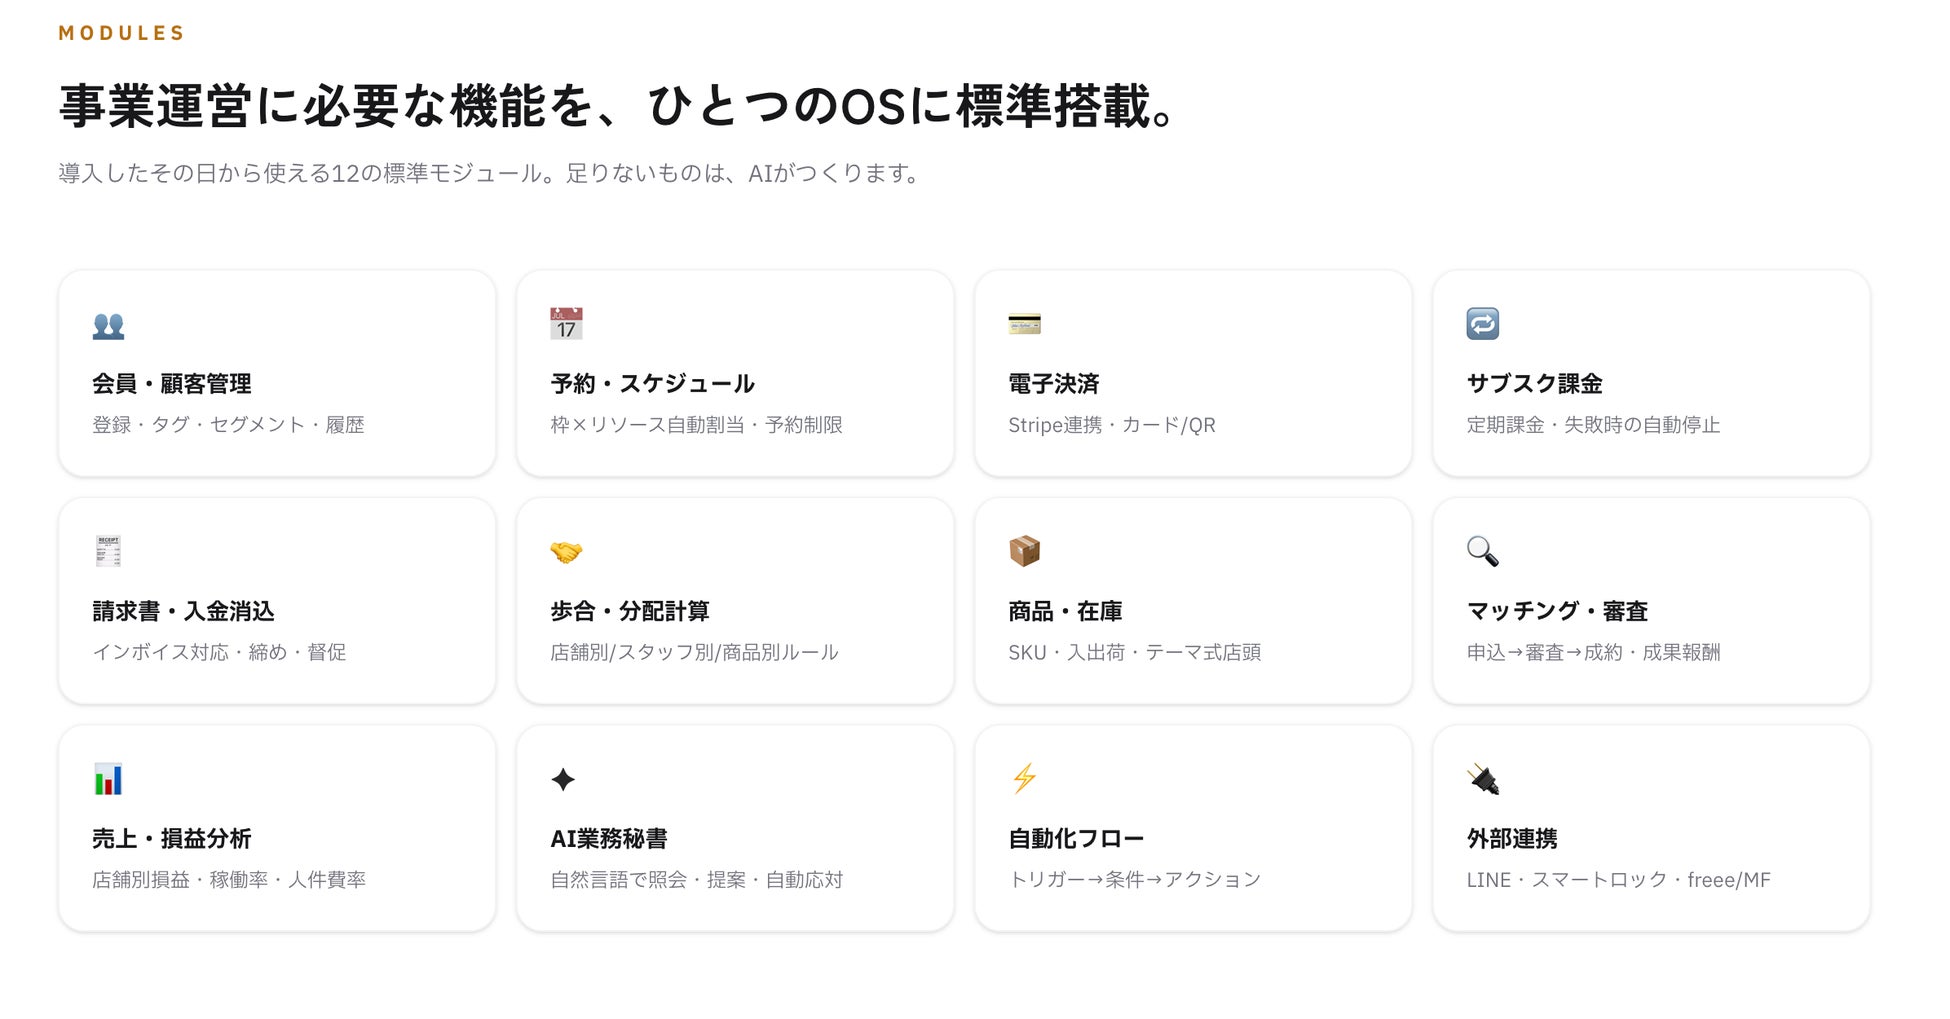Open the AI業務秘書 card heading
Screen dimensions: 1950x1019
click(x=609, y=839)
